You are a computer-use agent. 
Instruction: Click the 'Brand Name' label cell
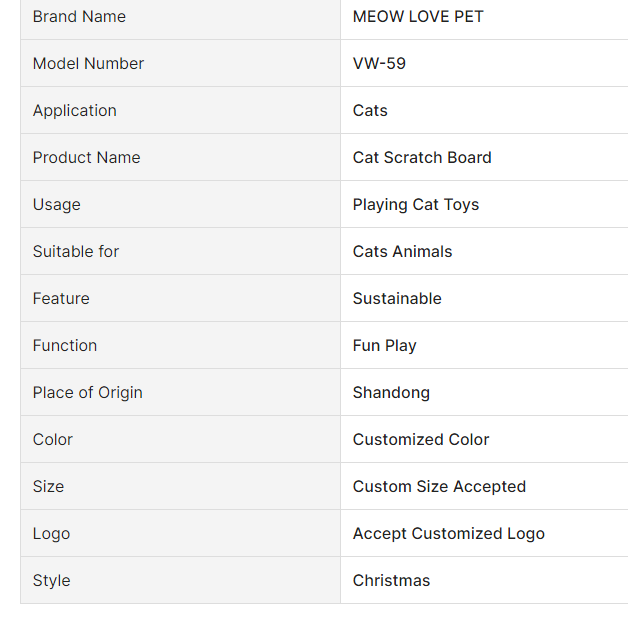(79, 16)
